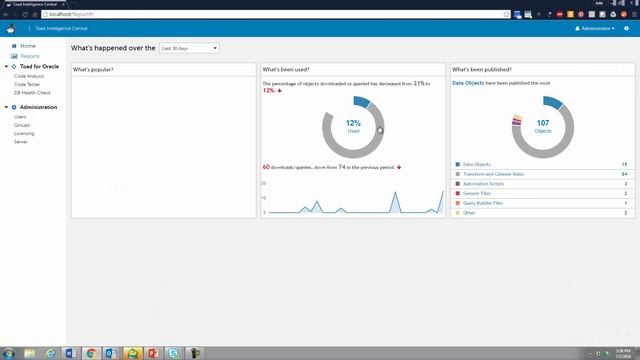
Task: Click the blue Data Objects legend swatch
Action: (x=458, y=164)
